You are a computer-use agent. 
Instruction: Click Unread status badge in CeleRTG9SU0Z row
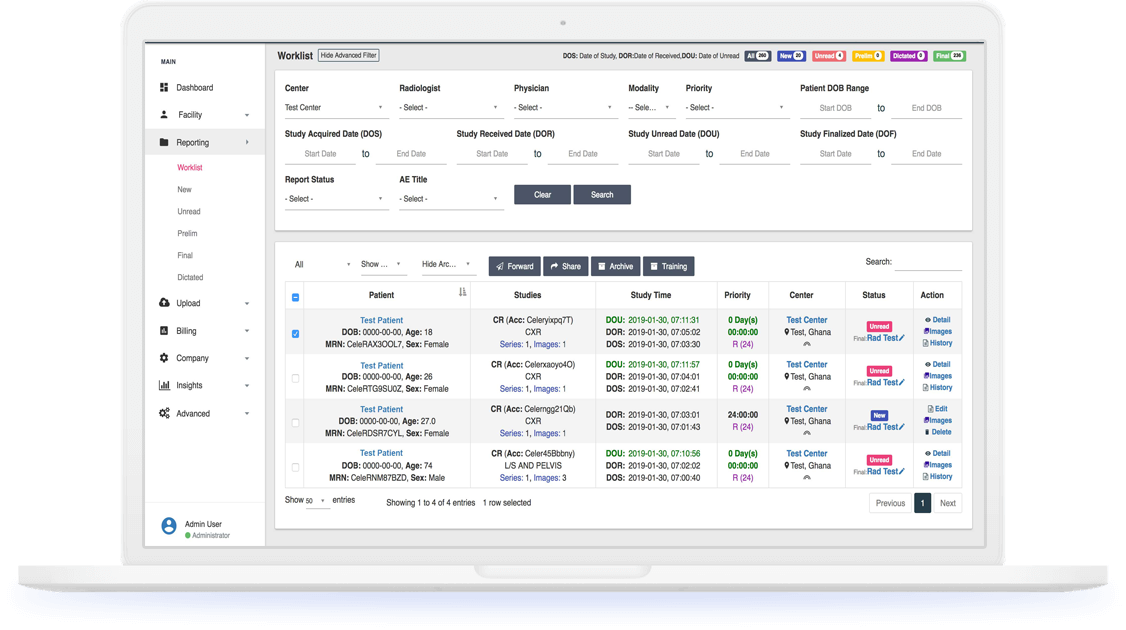(x=879, y=371)
